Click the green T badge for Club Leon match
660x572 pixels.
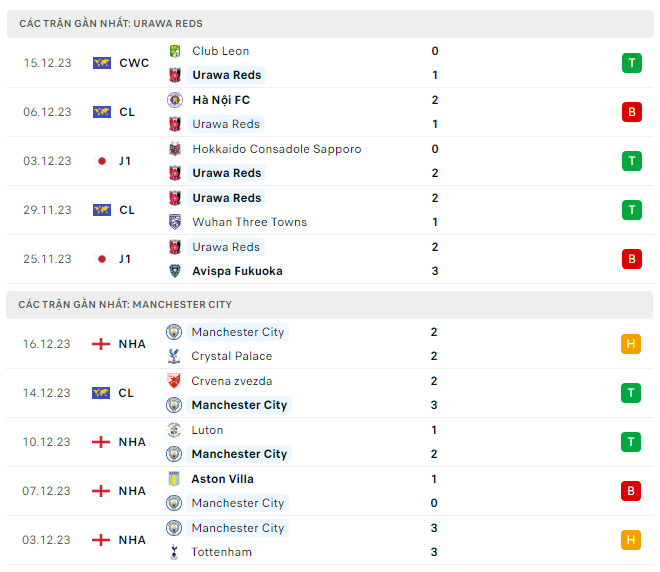[631, 63]
